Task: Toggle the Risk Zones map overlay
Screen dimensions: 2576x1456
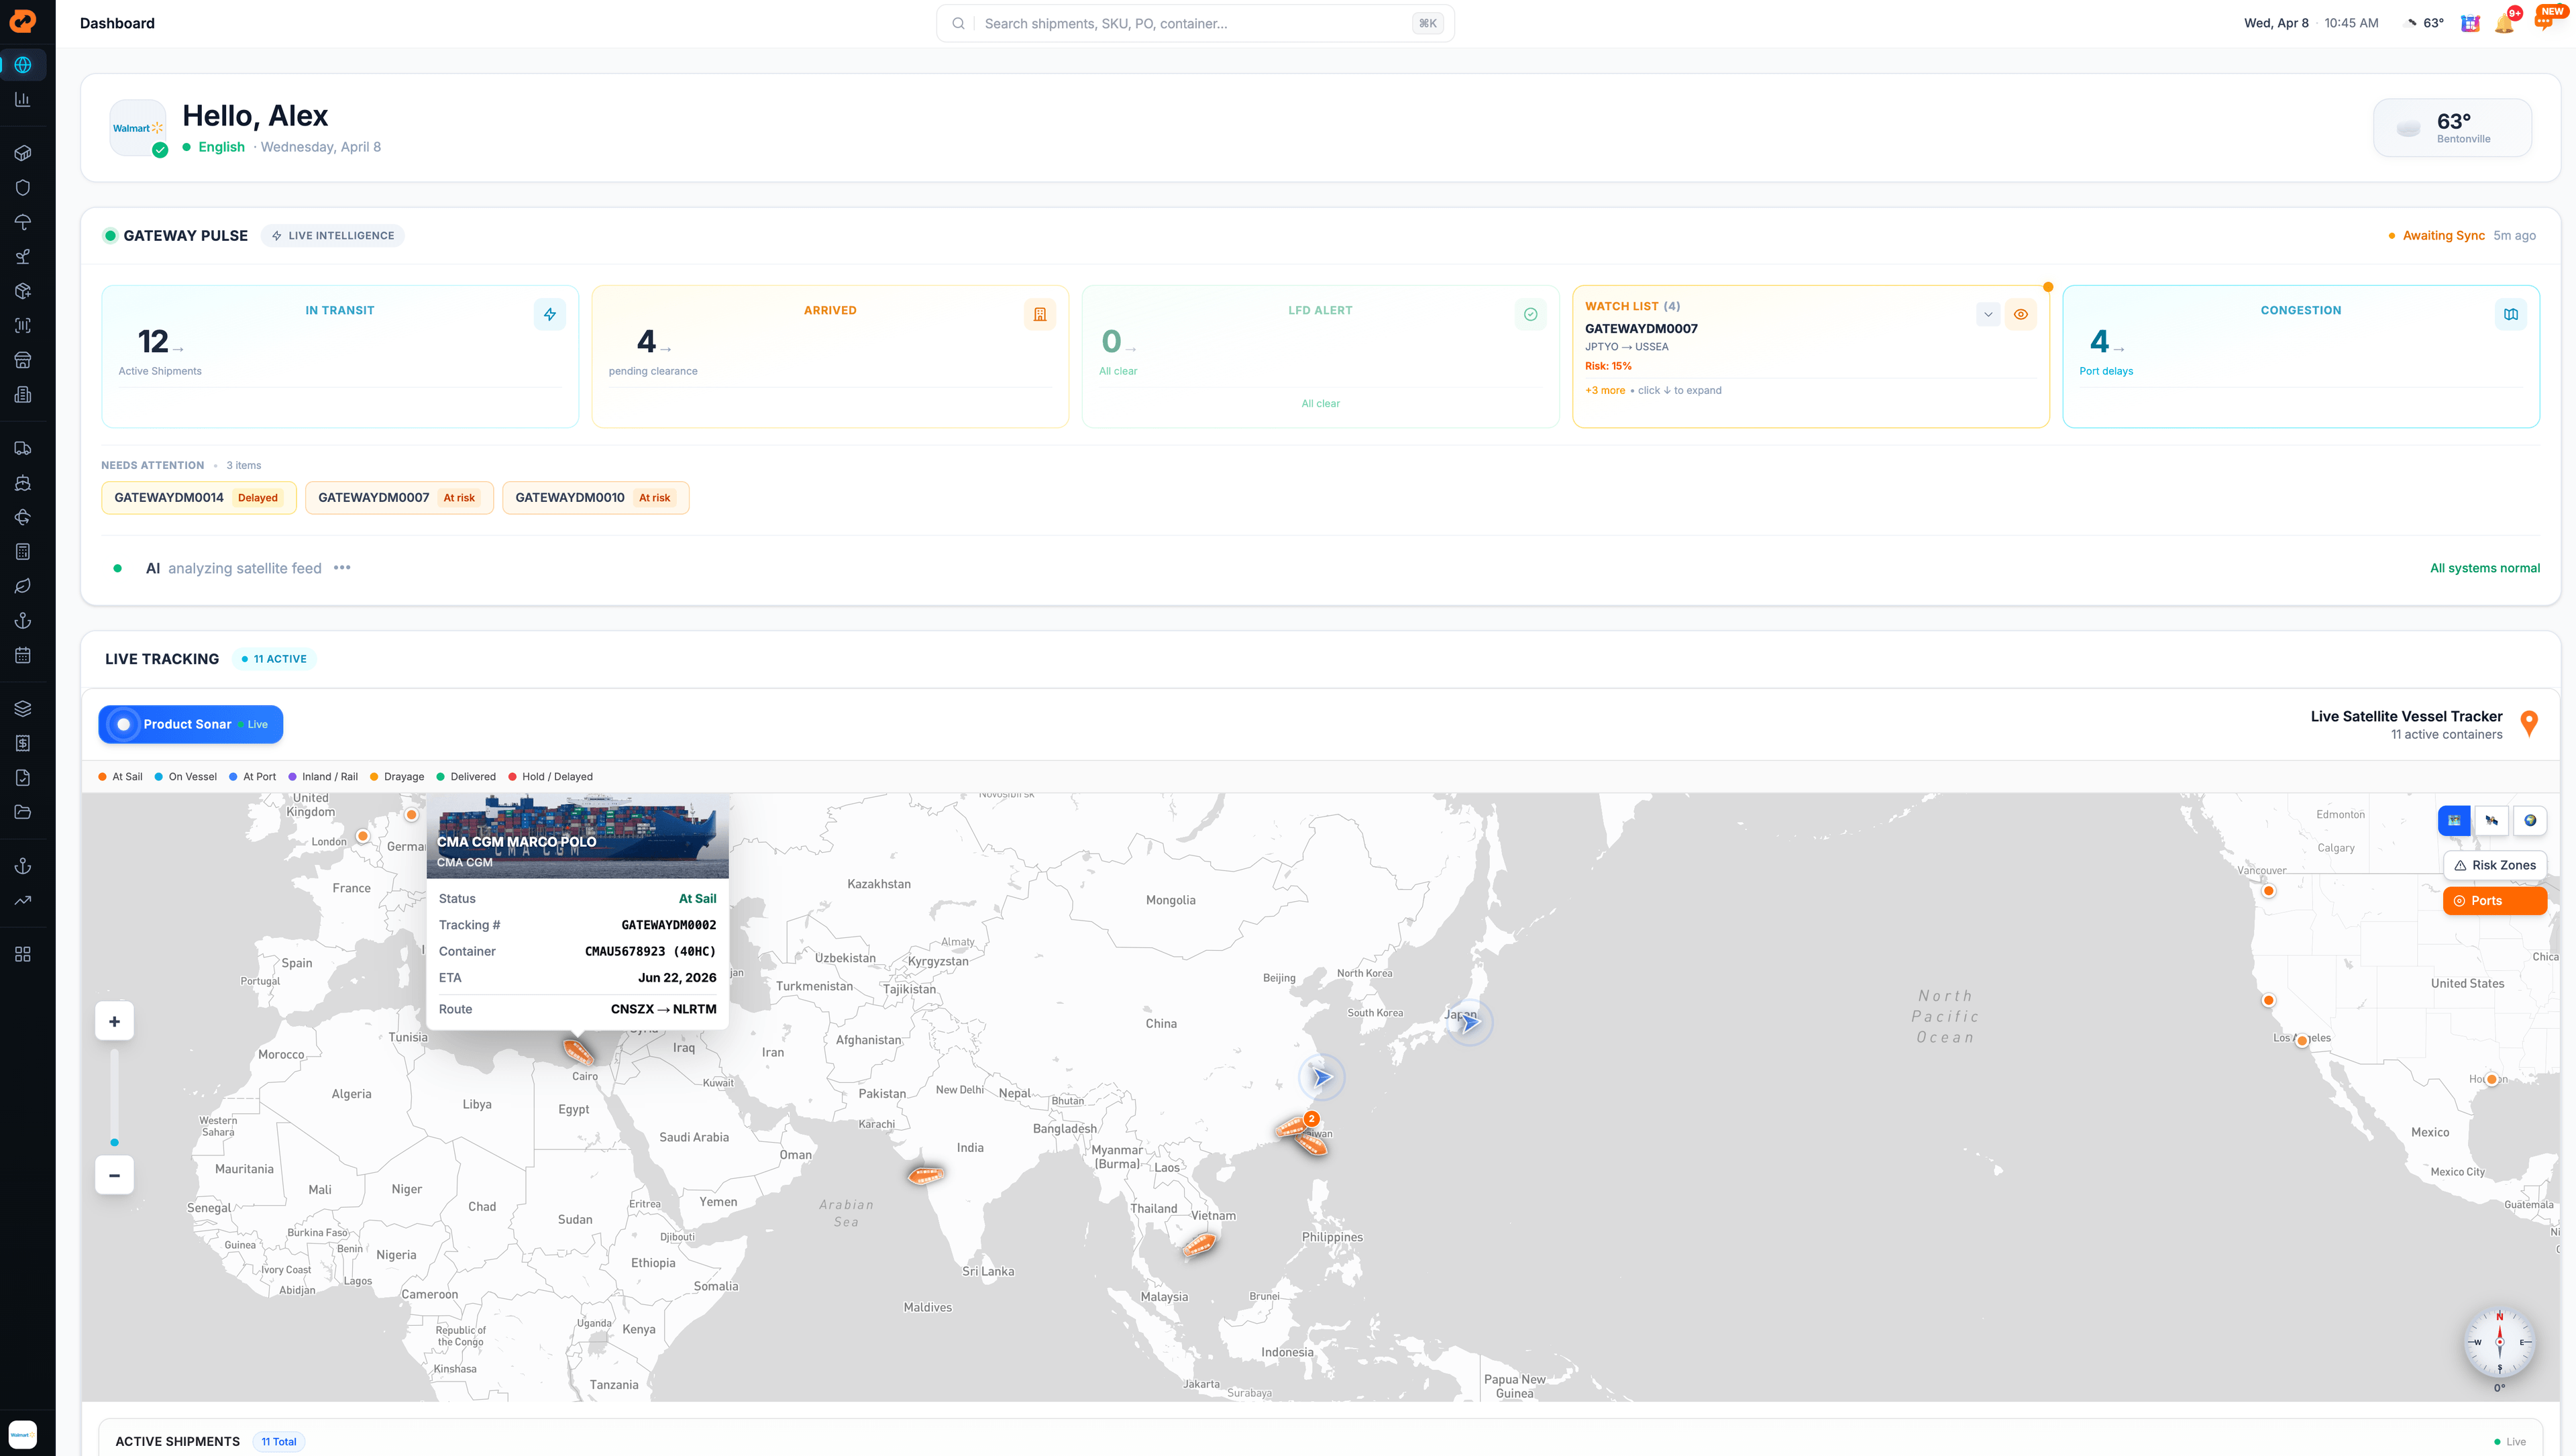Action: click(x=2495, y=865)
